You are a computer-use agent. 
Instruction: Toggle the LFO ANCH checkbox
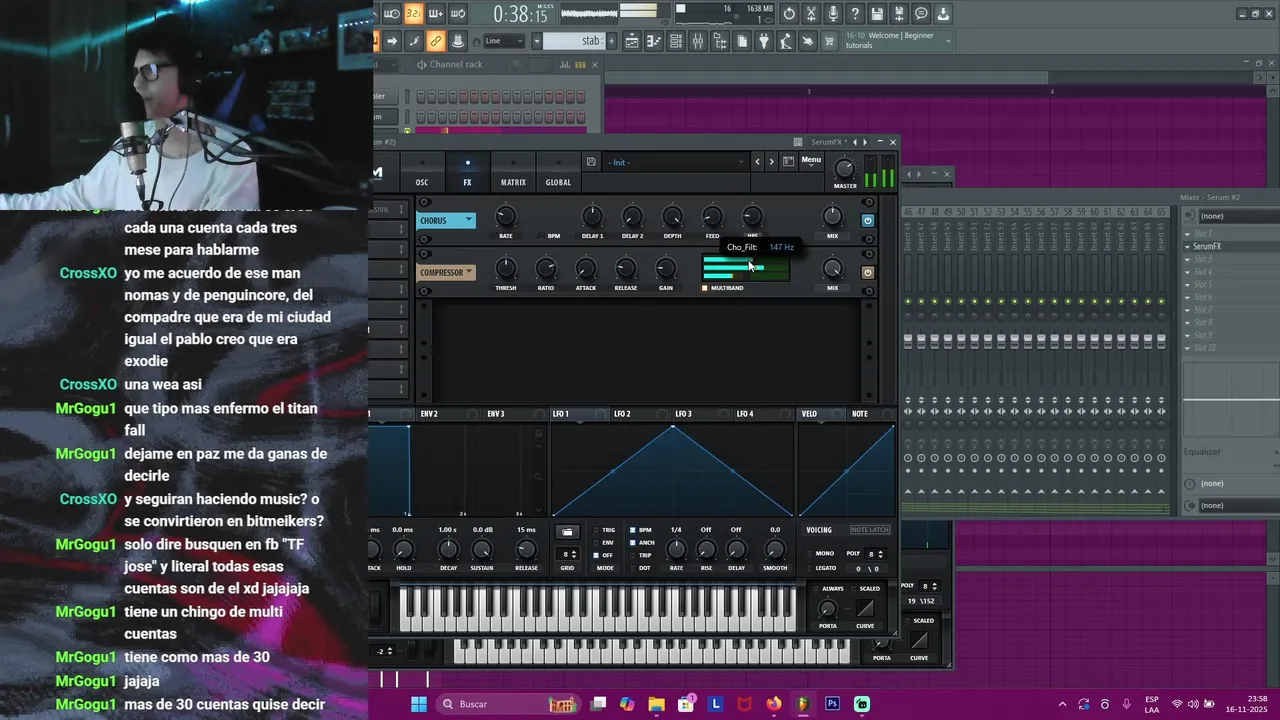632,542
